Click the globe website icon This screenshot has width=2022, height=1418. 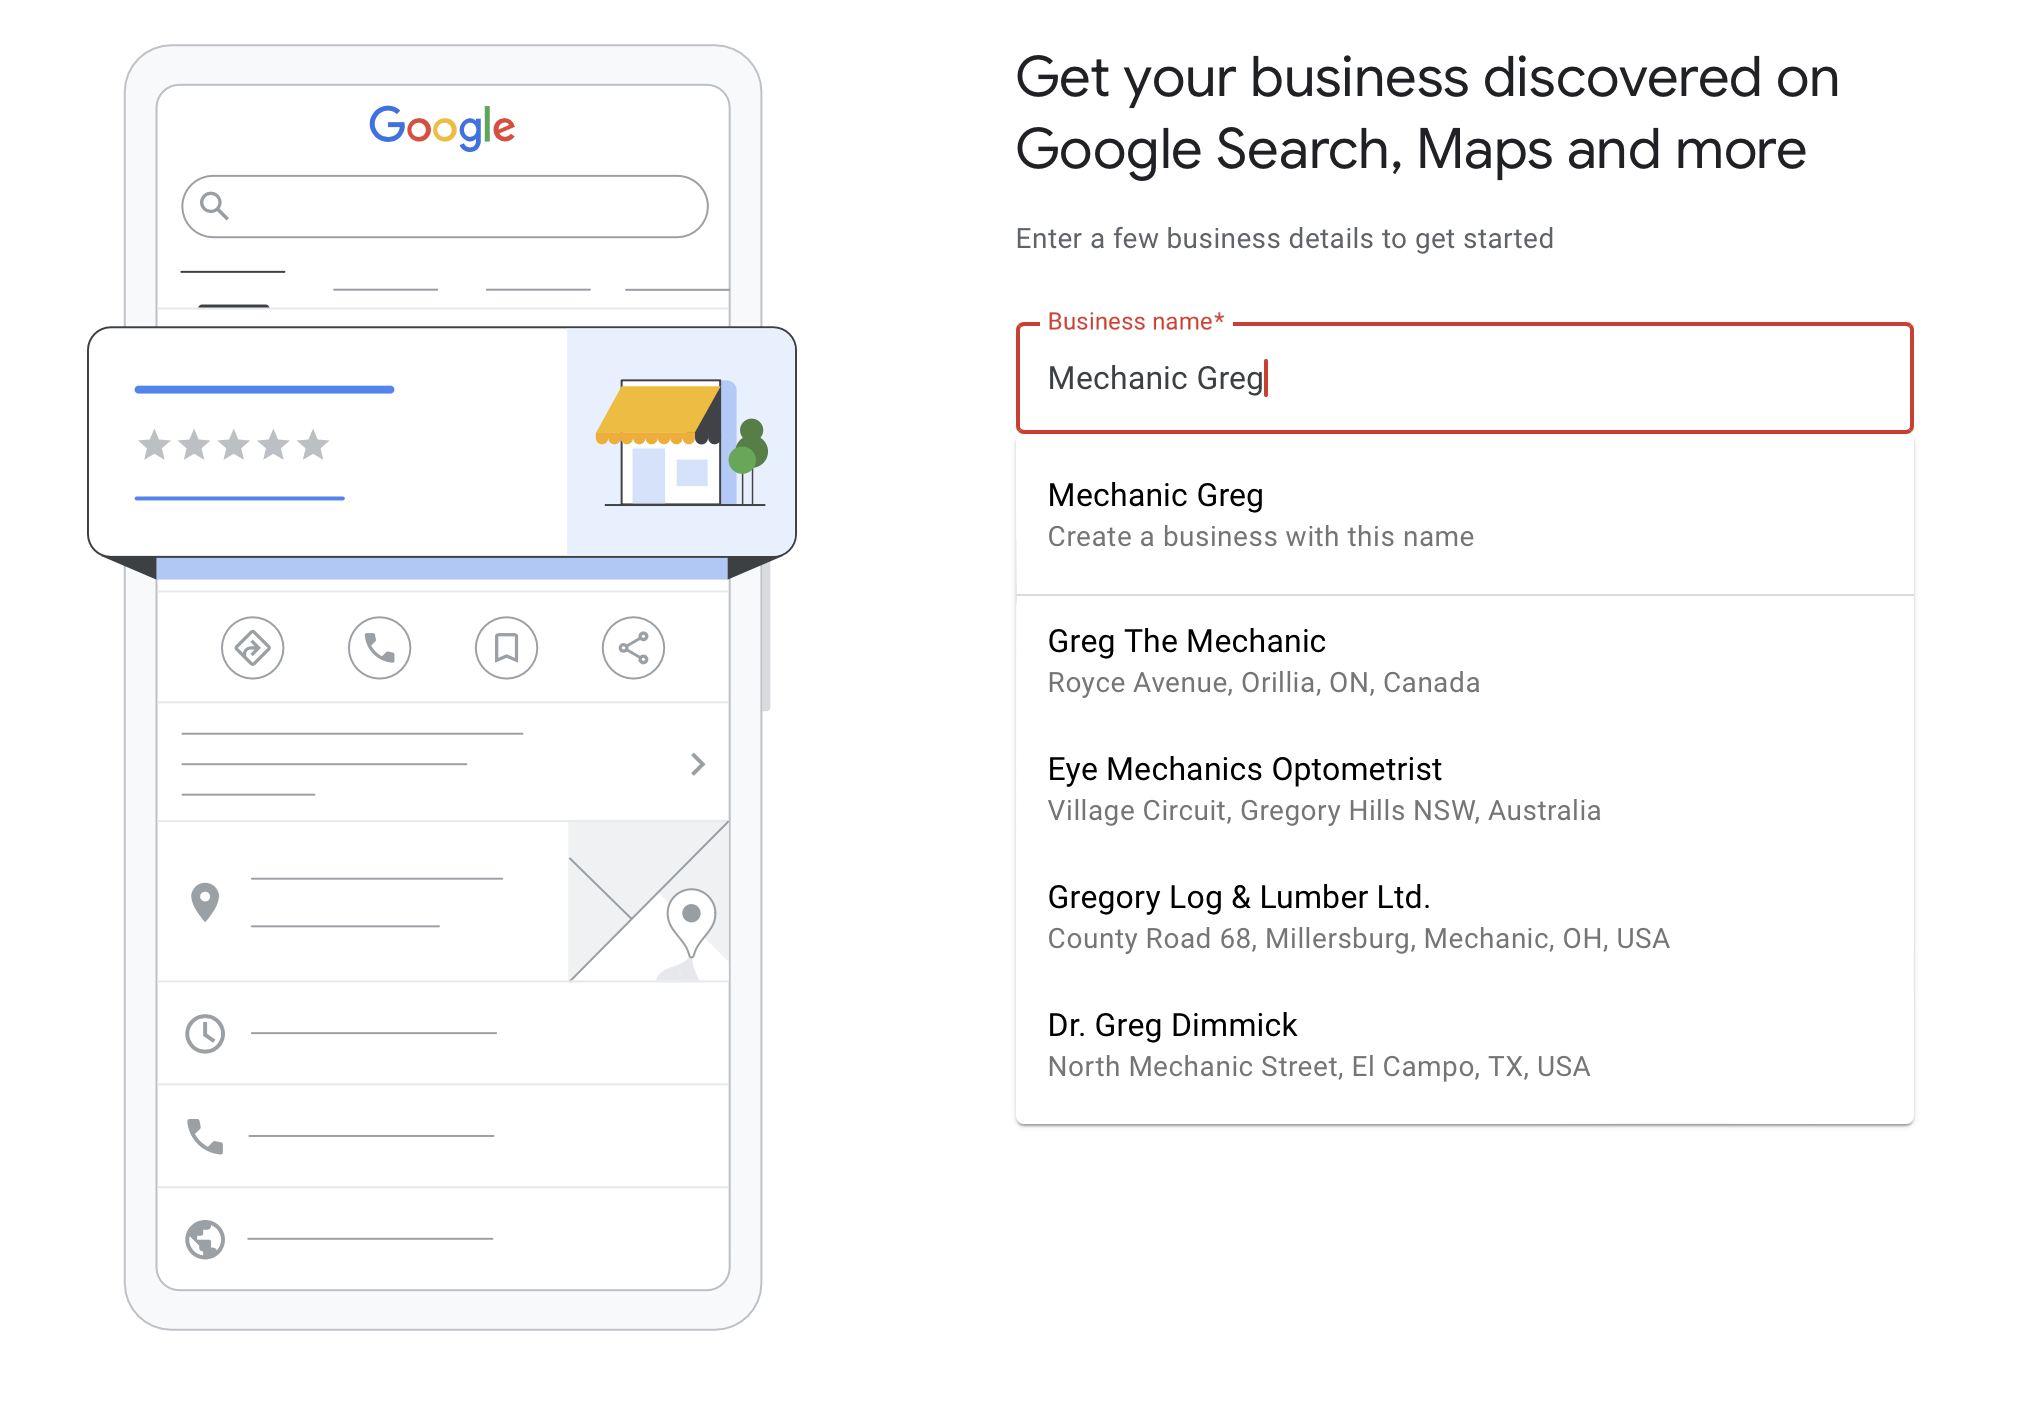click(x=205, y=1239)
